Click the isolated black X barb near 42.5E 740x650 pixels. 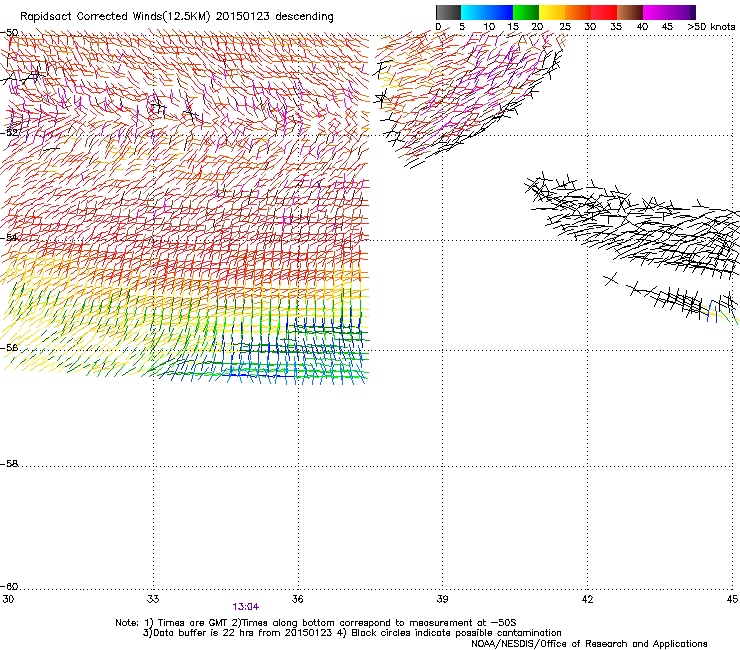[611, 279]
